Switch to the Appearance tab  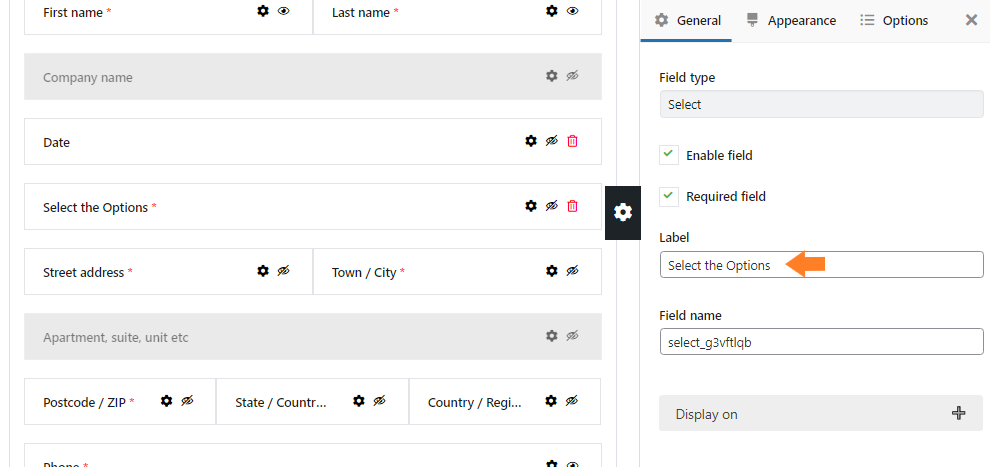790,20
